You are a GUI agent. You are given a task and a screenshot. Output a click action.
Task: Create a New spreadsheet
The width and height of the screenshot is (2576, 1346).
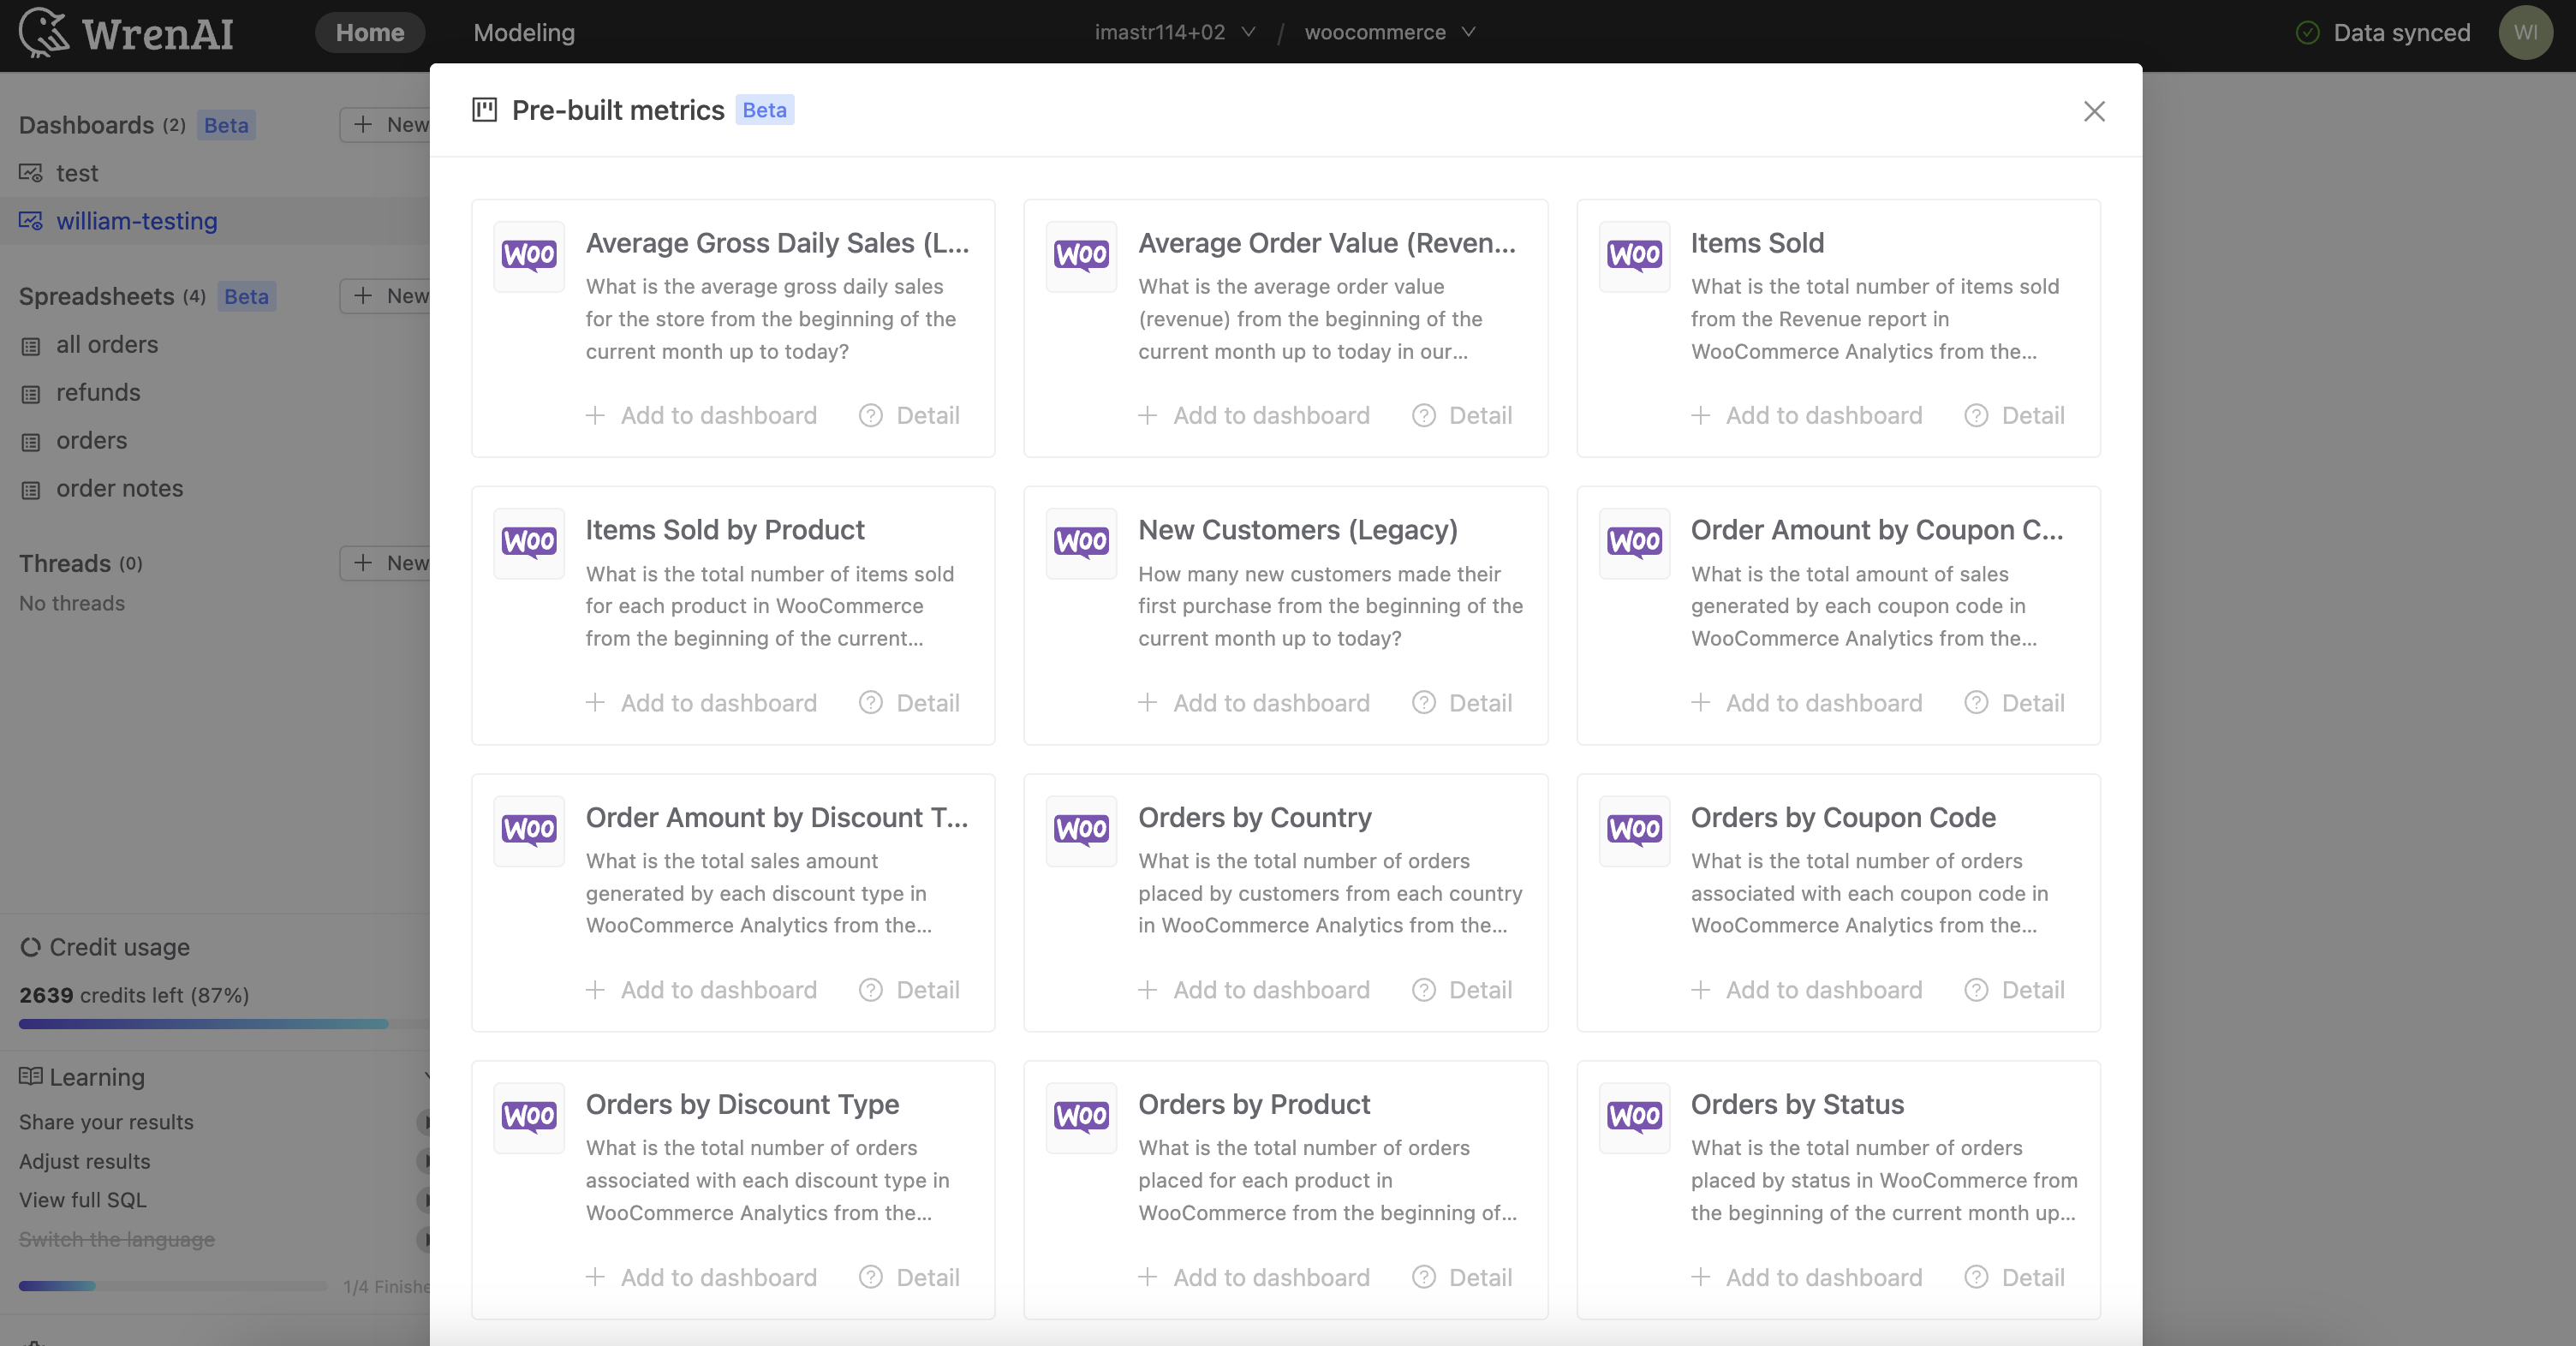(386, 296)
